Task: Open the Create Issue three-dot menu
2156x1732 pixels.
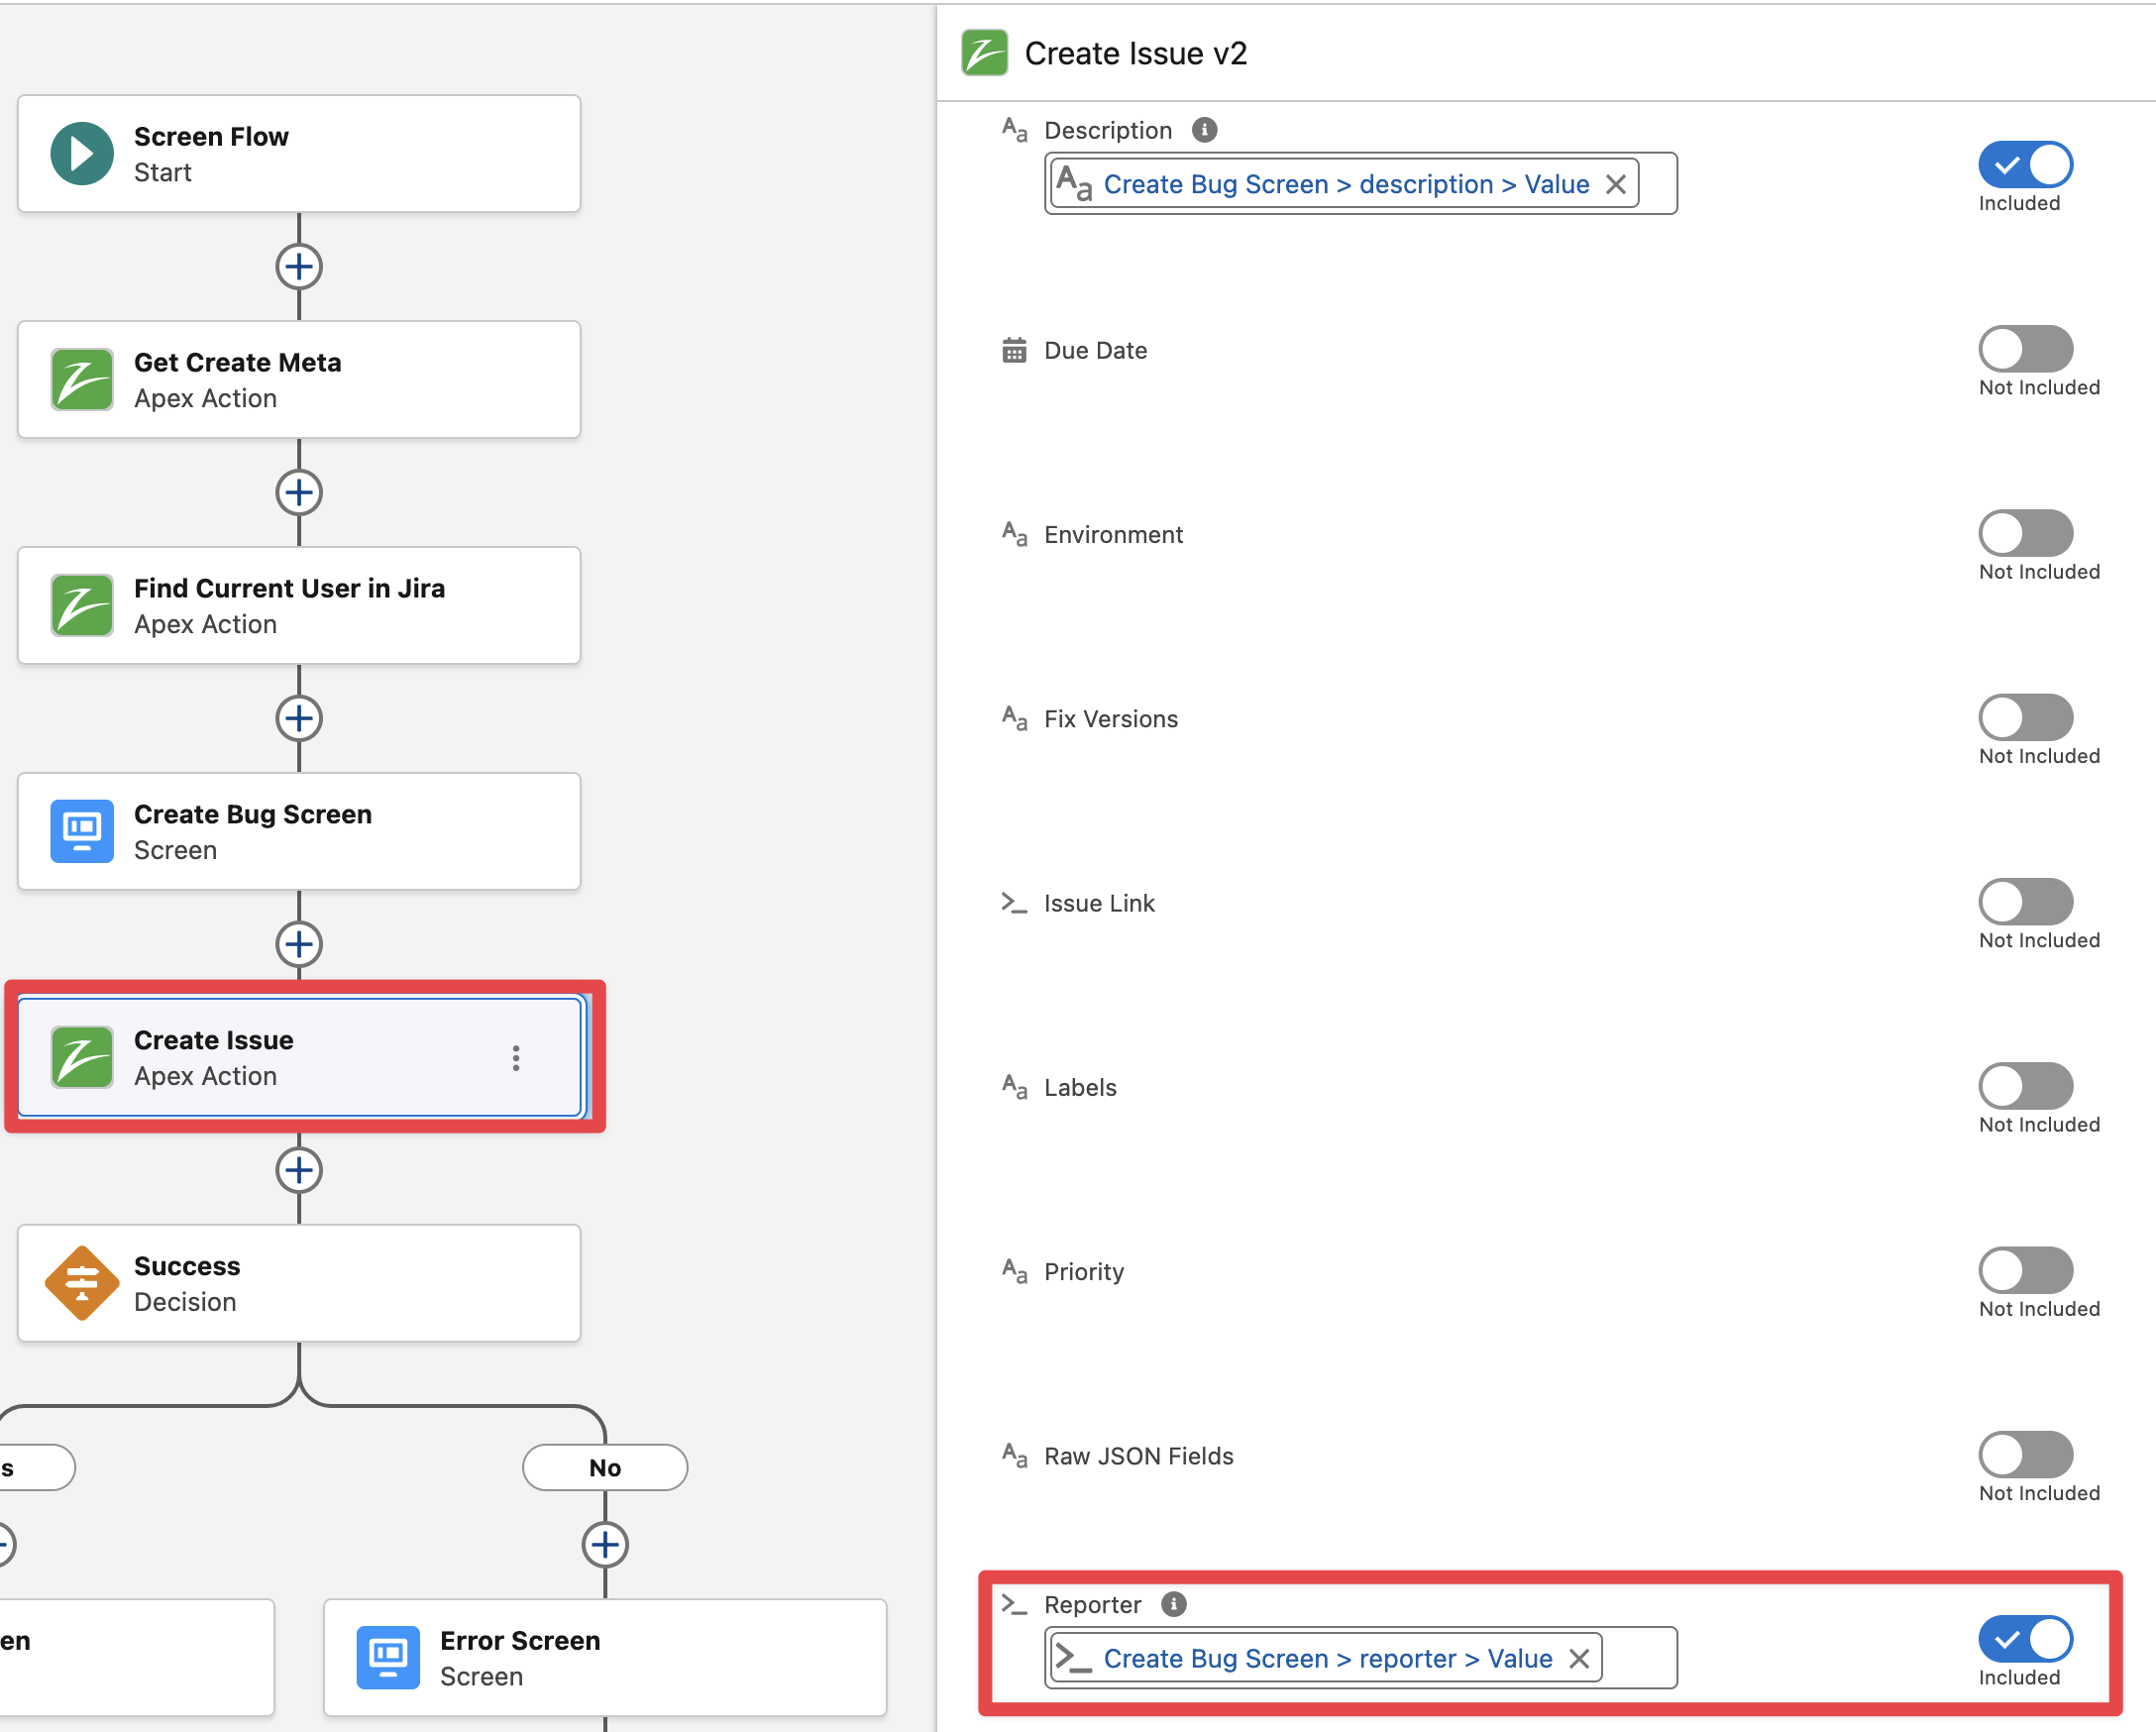Action: [516, 1058]
